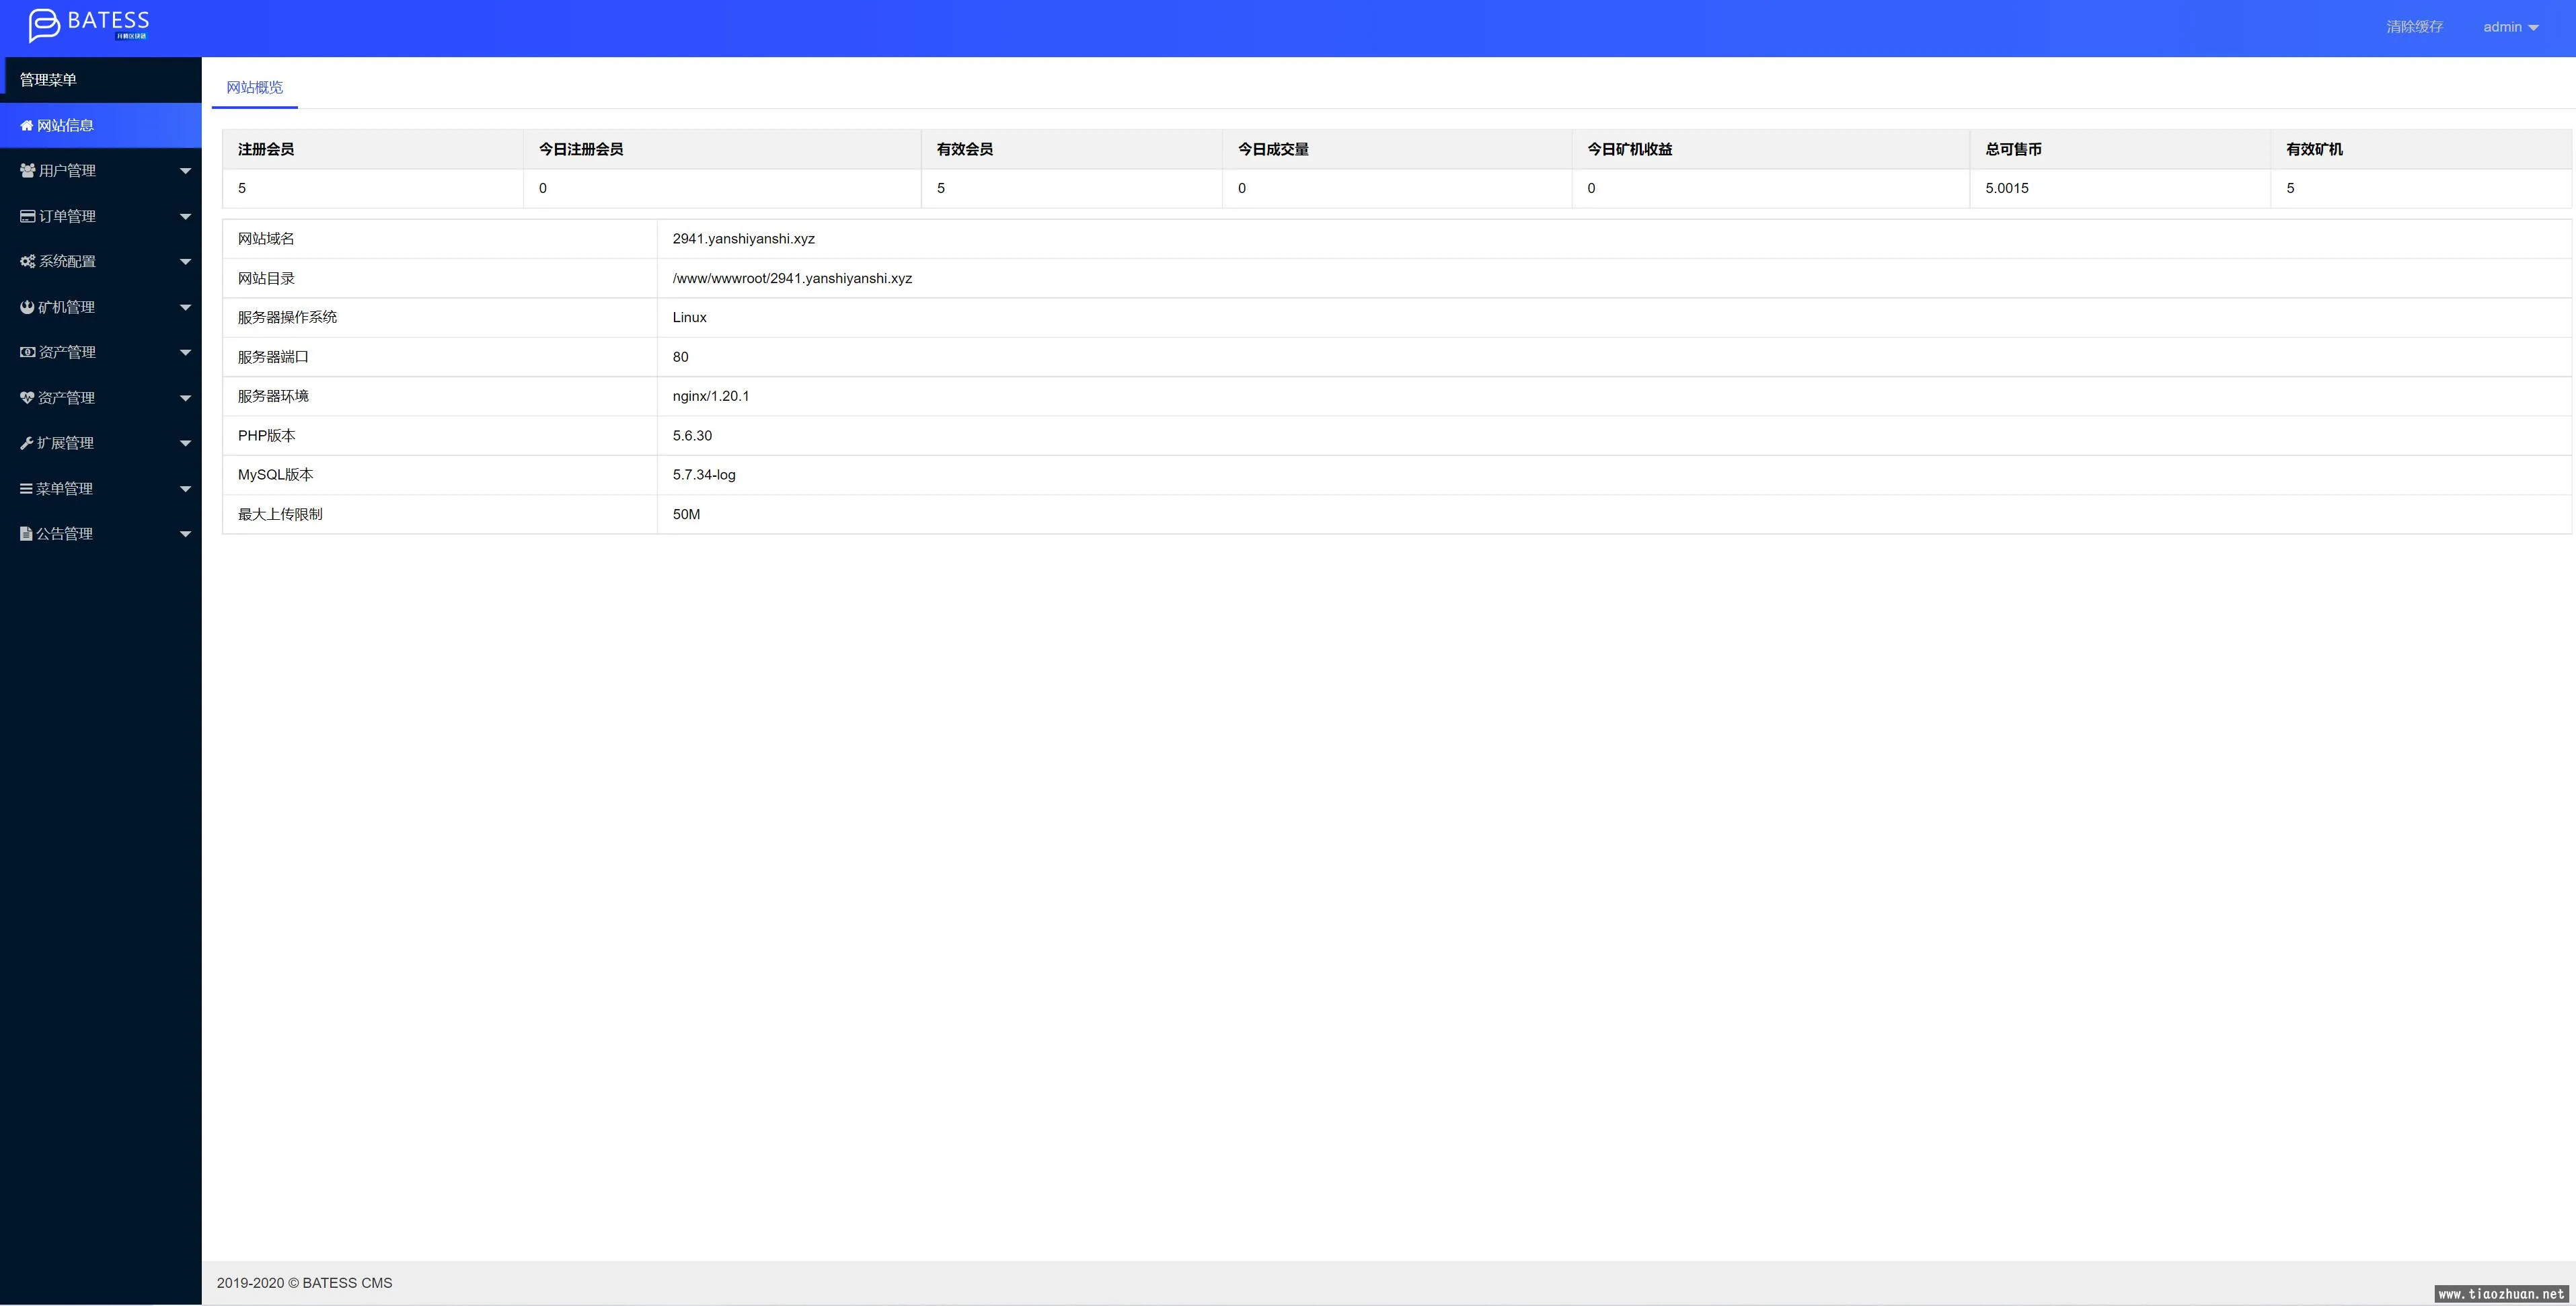Click the port value 80

click(681, 357)
